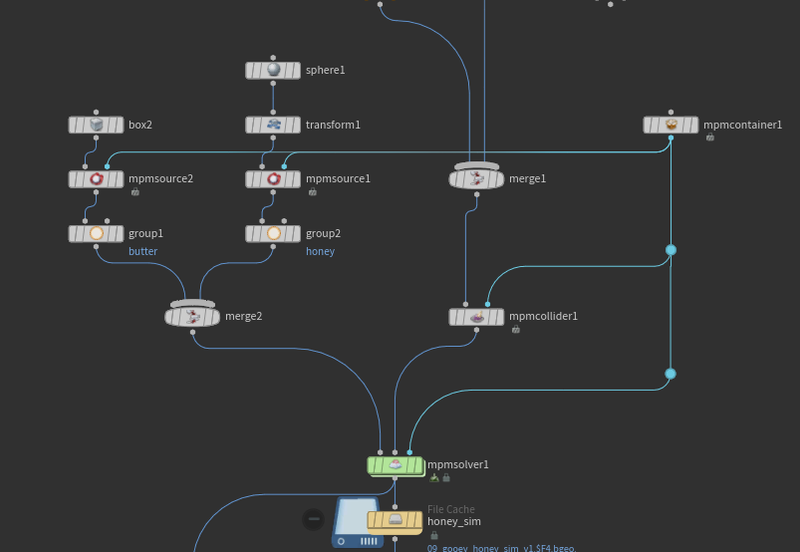Click the honey_sim node name label
The width and height of the screenshot is (800, 552).
(x=454, y=521)
